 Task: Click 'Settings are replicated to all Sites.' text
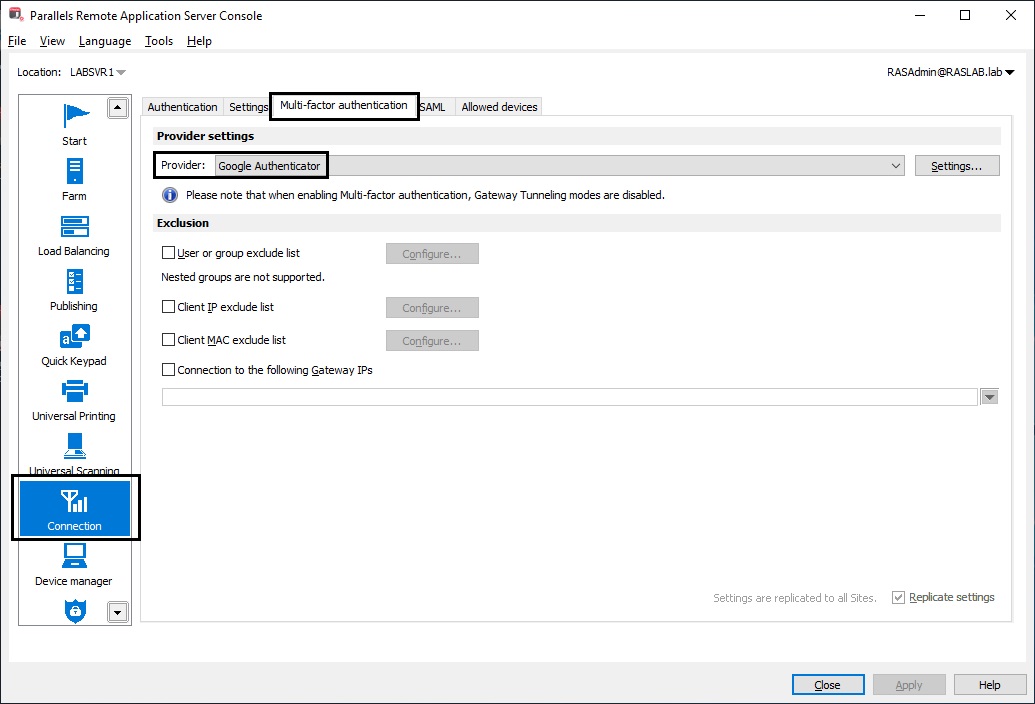[795, 598]
